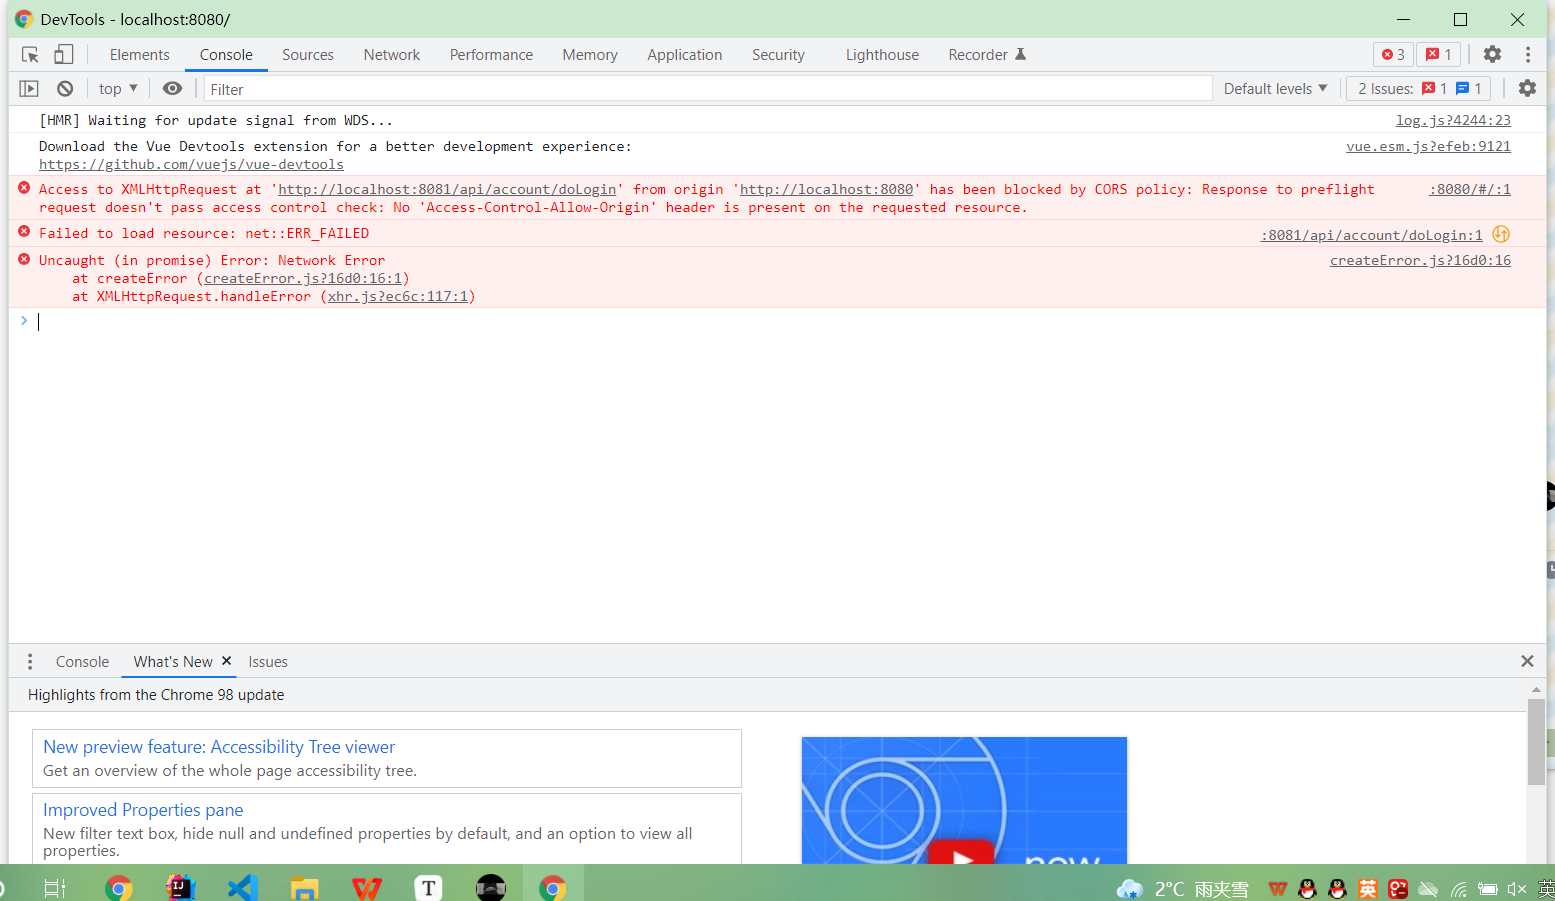Clear the console messages
Screen dimensions: 1555x901
click(64, 88)
